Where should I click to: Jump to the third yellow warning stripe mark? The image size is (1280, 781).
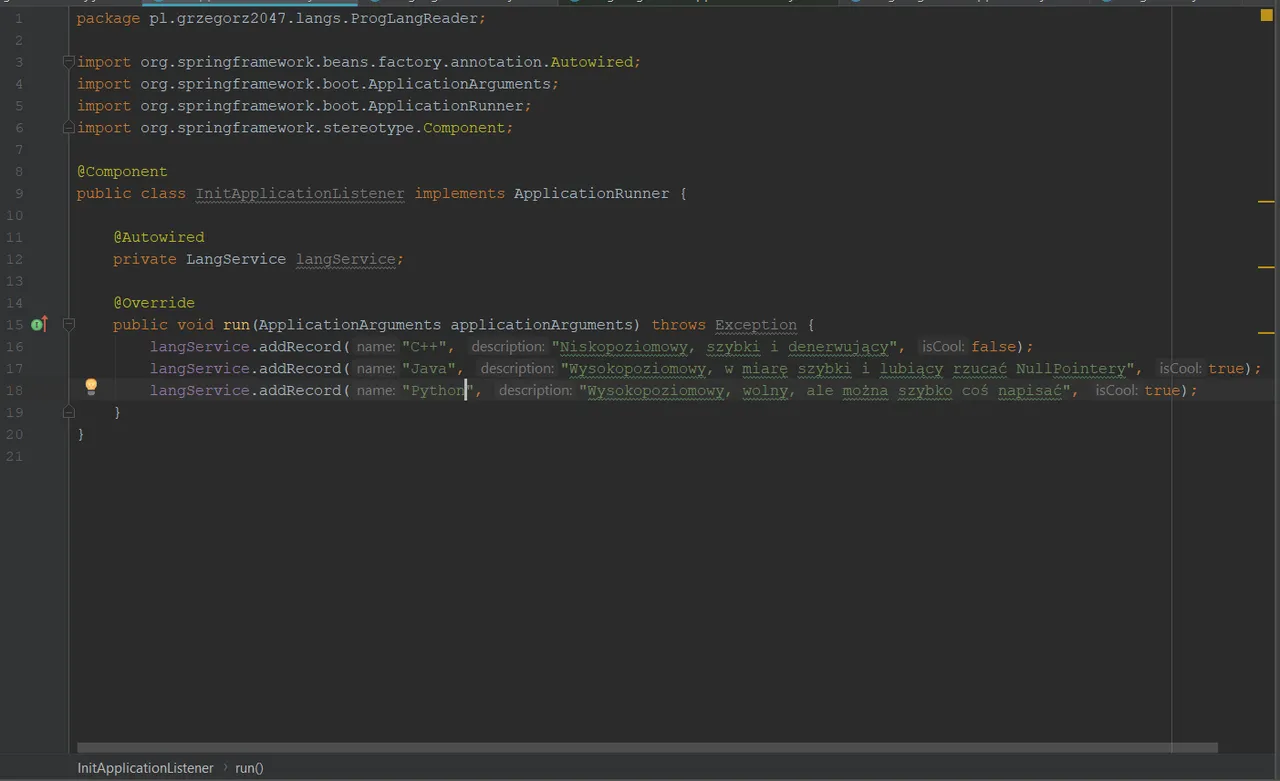[x=1266, y=332]
